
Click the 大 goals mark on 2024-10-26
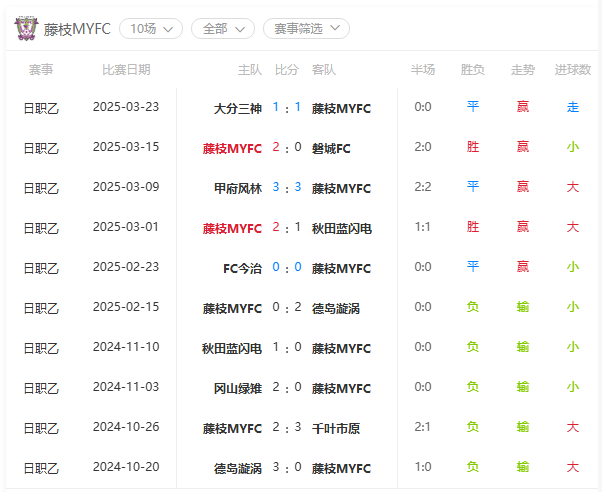click(572, 426)
